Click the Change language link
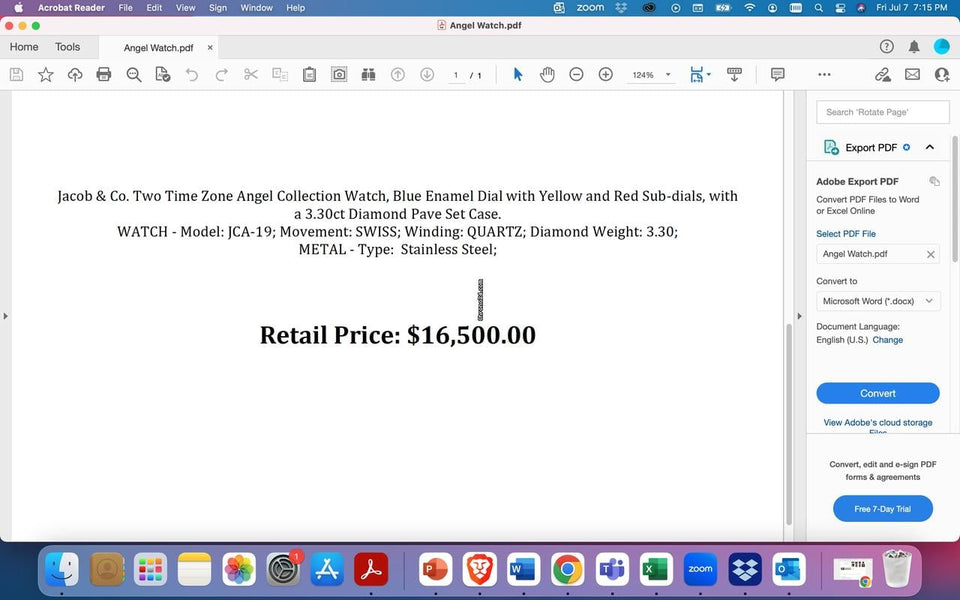960x600 pixels. [x=888, y=340]
